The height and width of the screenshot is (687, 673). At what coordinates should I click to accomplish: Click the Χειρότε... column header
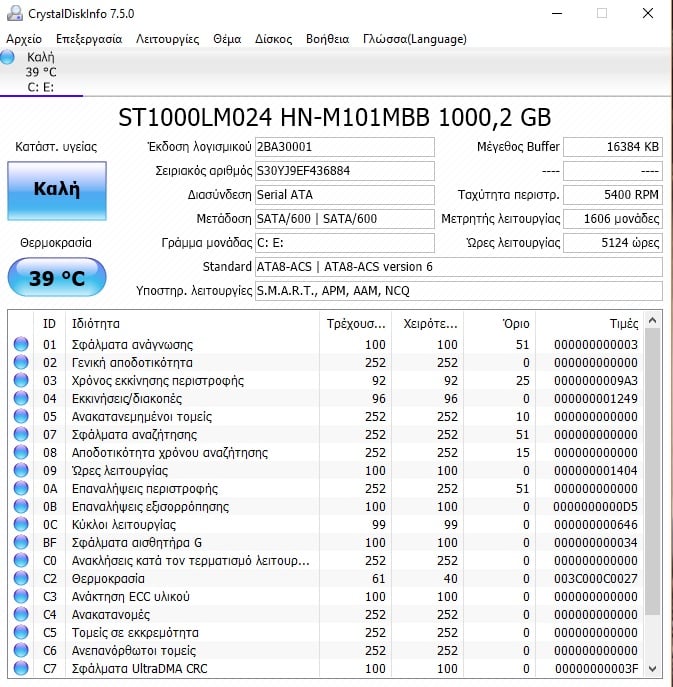point(428,324)
